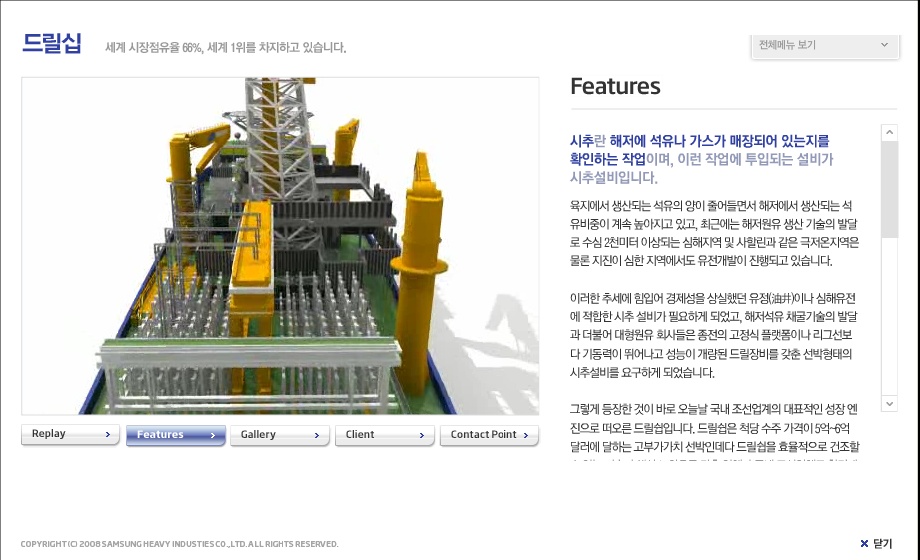Viewport: 920px width, 560px height.
Task: Click the drillship 3D model image
Action: 280,246
